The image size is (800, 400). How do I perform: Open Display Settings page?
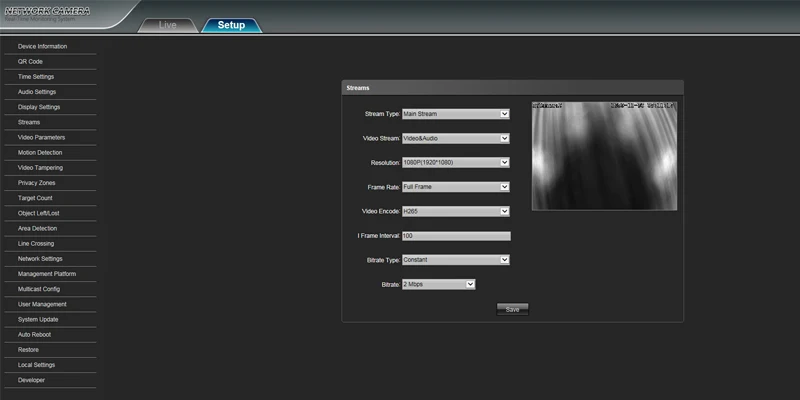[39, 107]
